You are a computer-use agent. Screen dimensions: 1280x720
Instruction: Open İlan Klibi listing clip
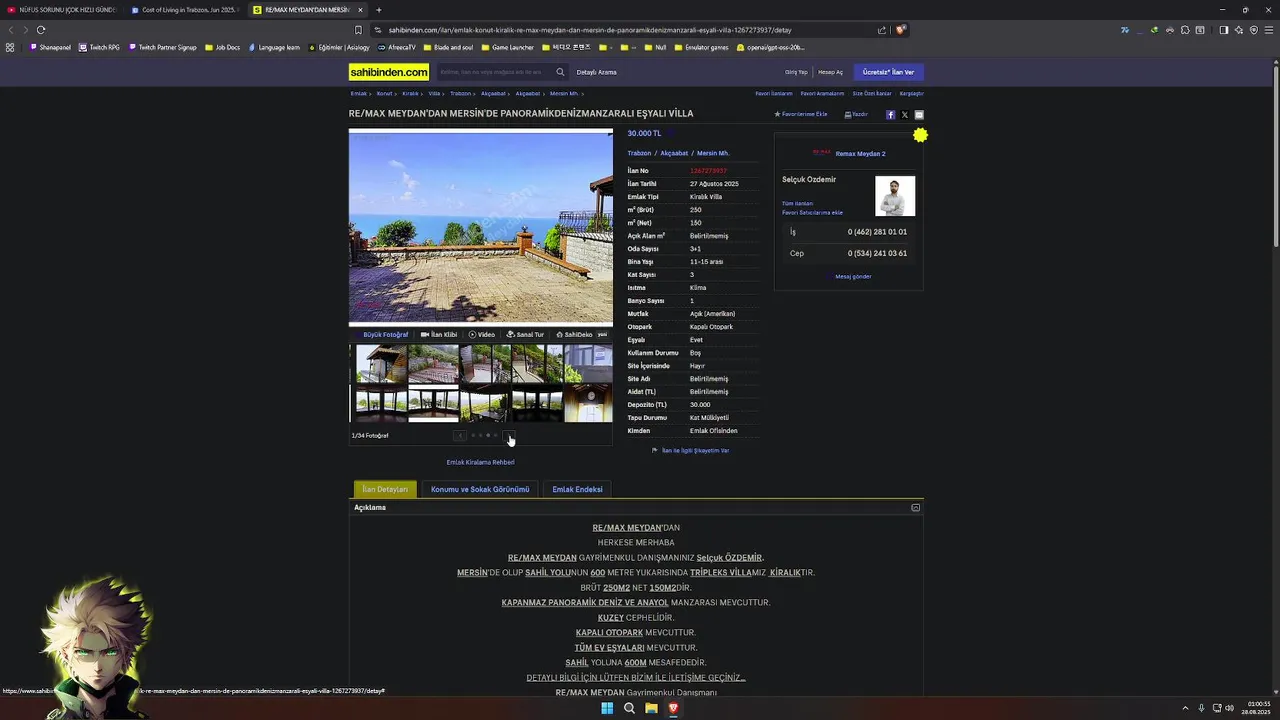(x=439, y=335)
